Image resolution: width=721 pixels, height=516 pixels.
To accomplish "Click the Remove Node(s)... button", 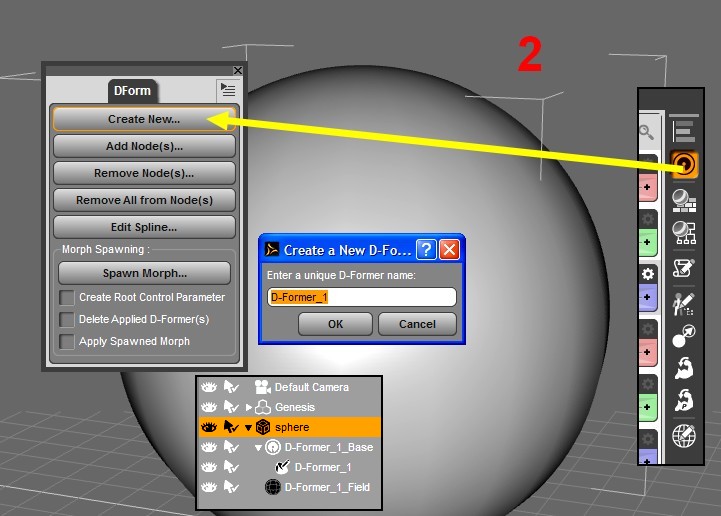I will (144, 173).
